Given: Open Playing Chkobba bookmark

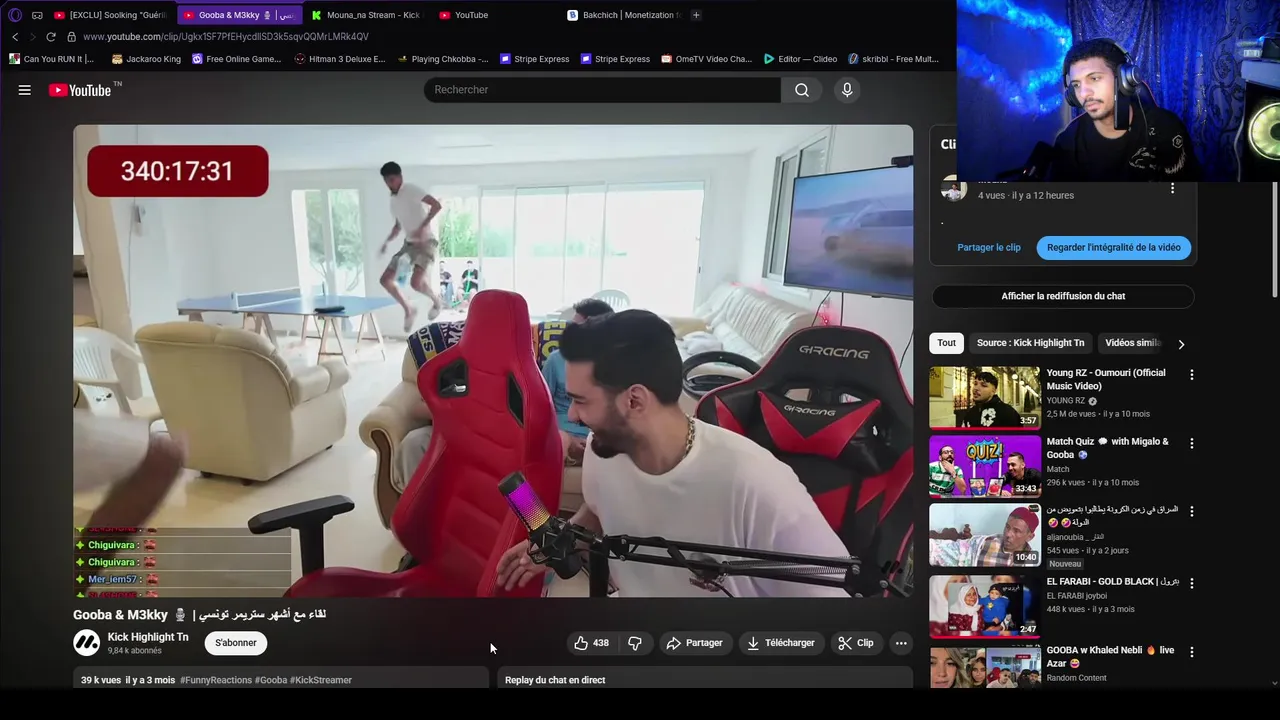Looking at the screenshot, I should tap(443, 59).
